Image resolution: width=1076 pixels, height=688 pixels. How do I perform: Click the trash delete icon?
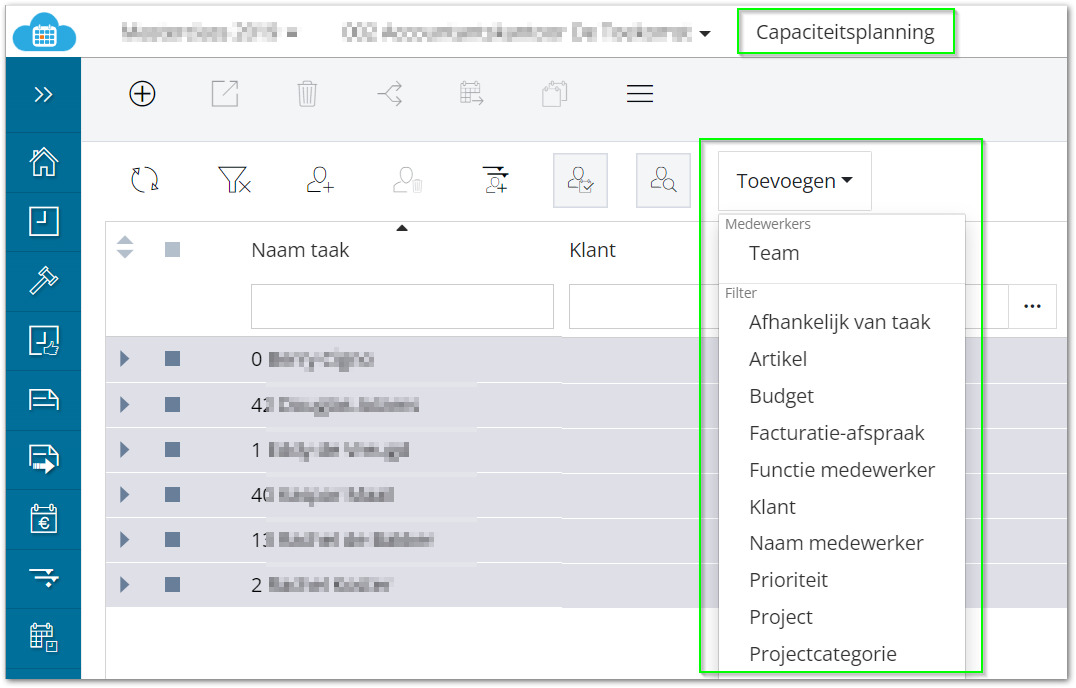[307, 93]
